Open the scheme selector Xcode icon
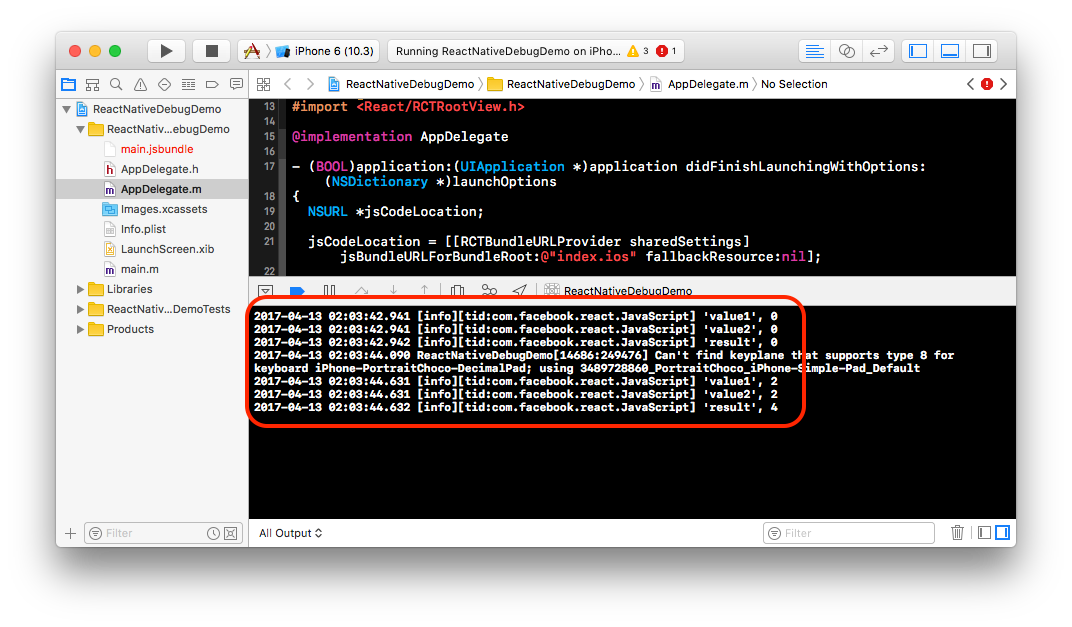Viewport: 1072px width, 627px height. (x=252, y=51)
